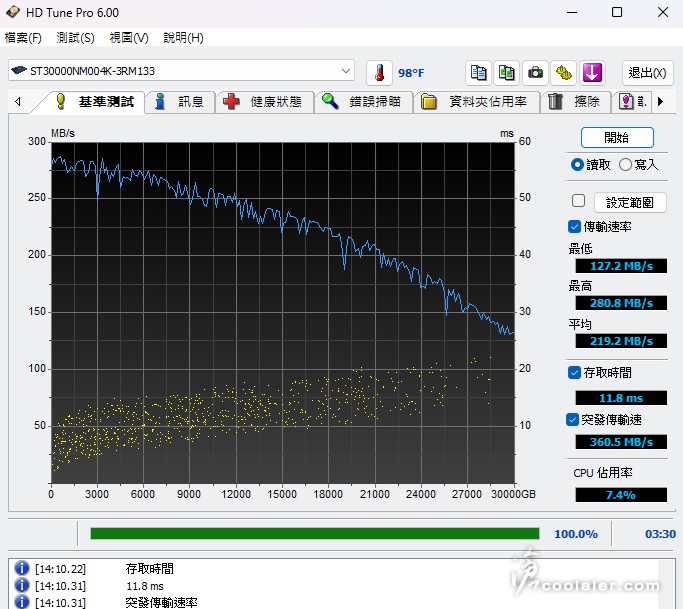Click the 7.4% CPU usage value
Viewport: 683px width, 609px height.
pyautogui.click(x=621, y=495)
